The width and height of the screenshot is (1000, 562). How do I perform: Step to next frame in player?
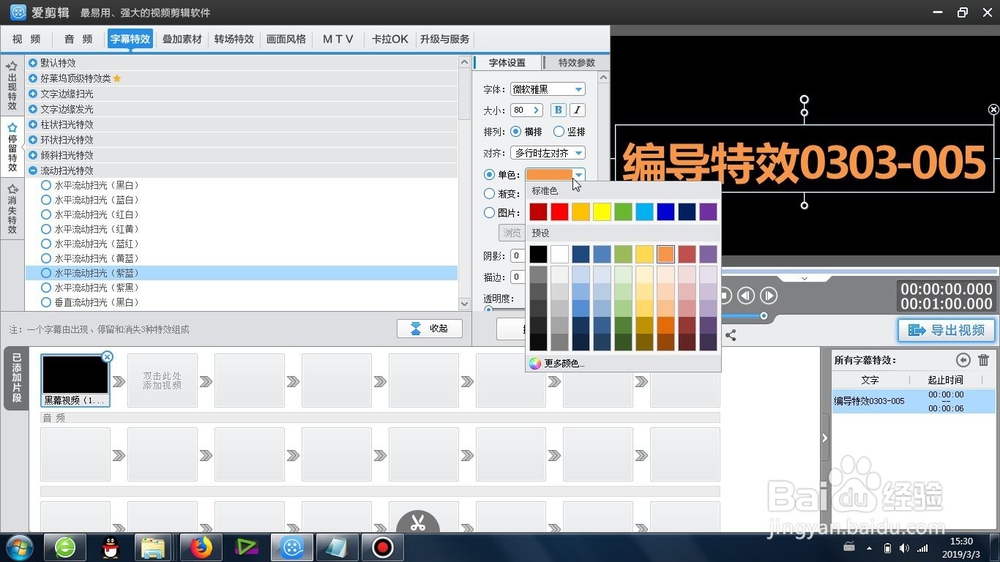coord(768,295)
